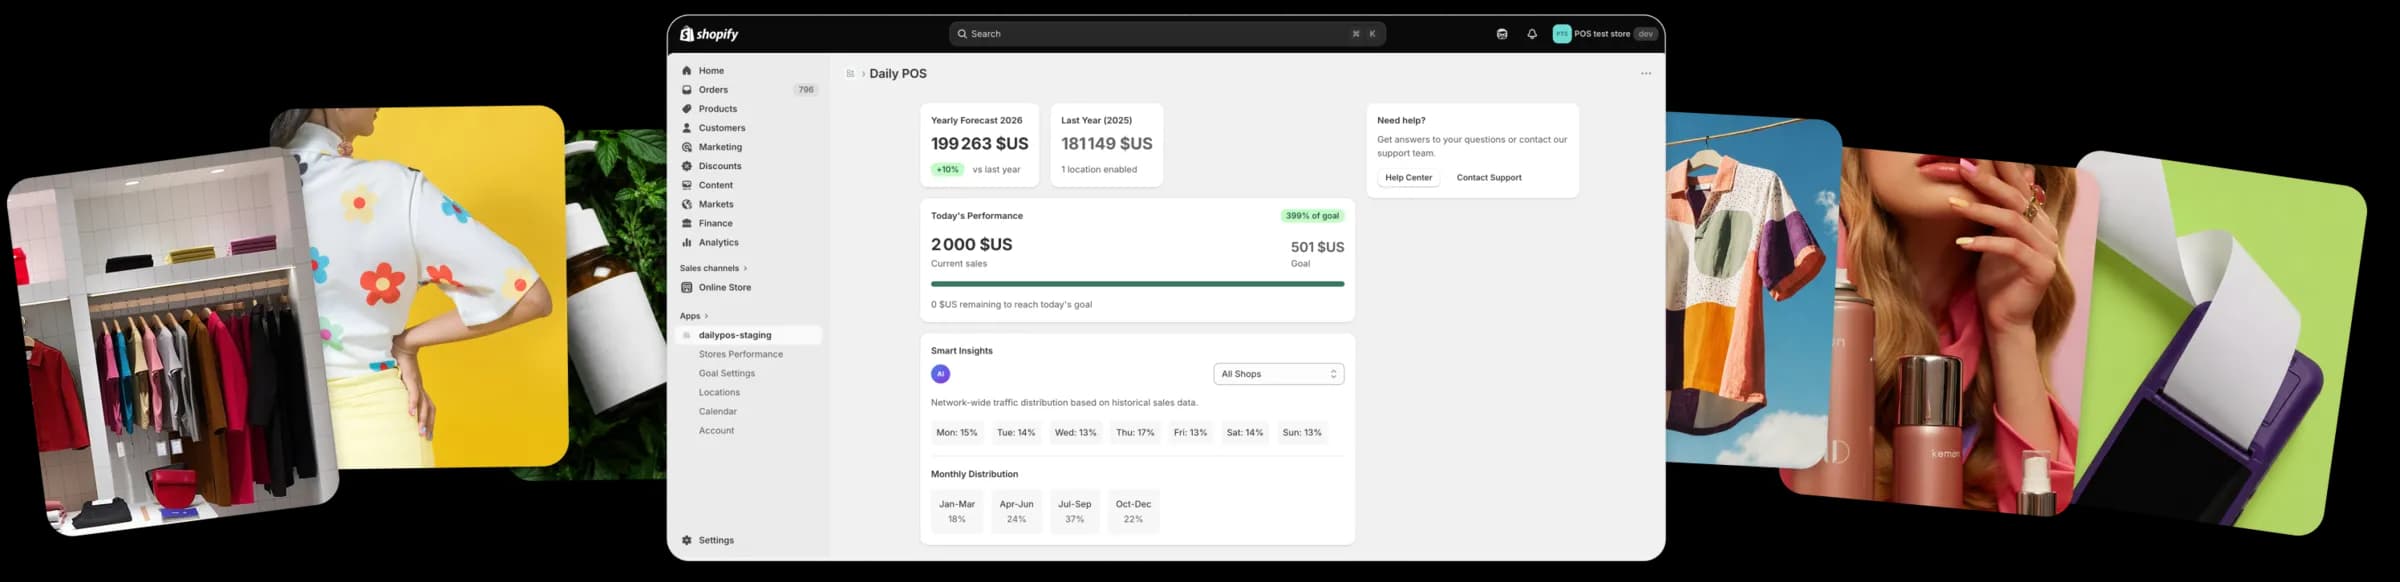The image size is (2400, 582).
Task: Open Goal Settings page
Action: (x=727, y=373)
